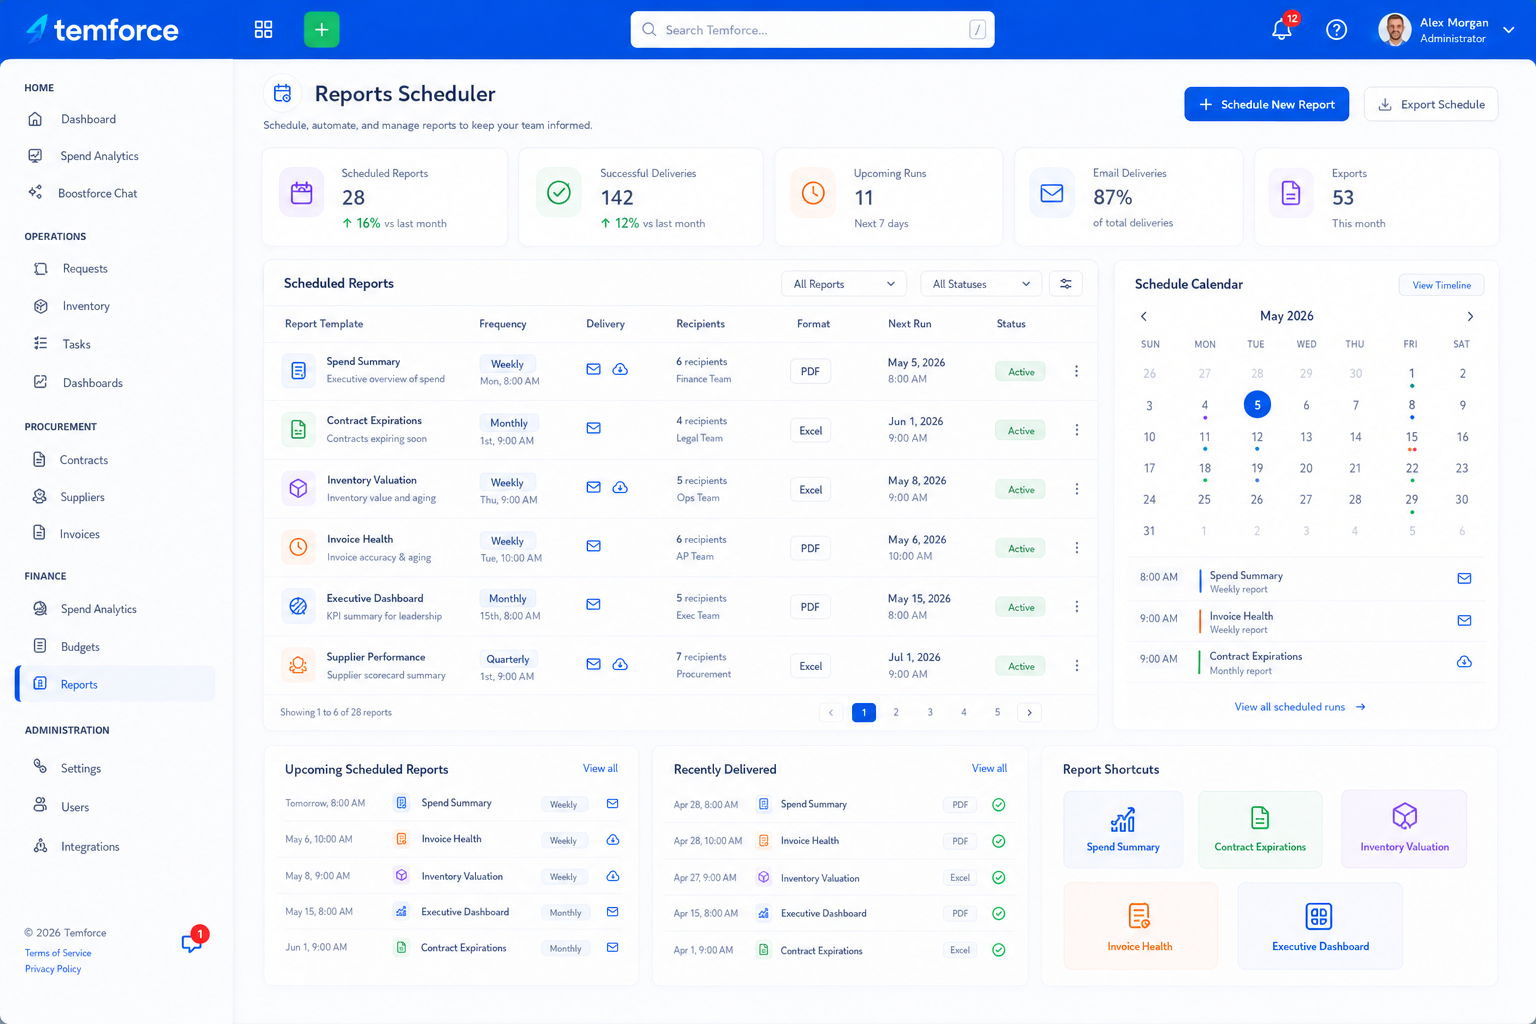Go to previous month in calendar
The height and width of the screenshot is (1024, 1536).
click(1144, 316)
